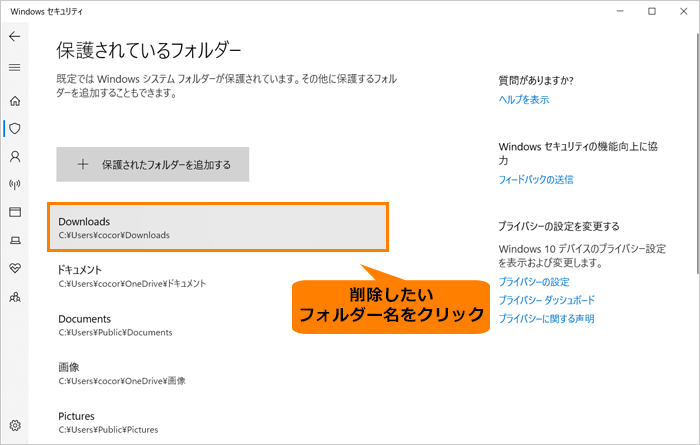Screen dimensions: 700x445
Task: Open the device performance heart icon
Action: coord(15,268)
